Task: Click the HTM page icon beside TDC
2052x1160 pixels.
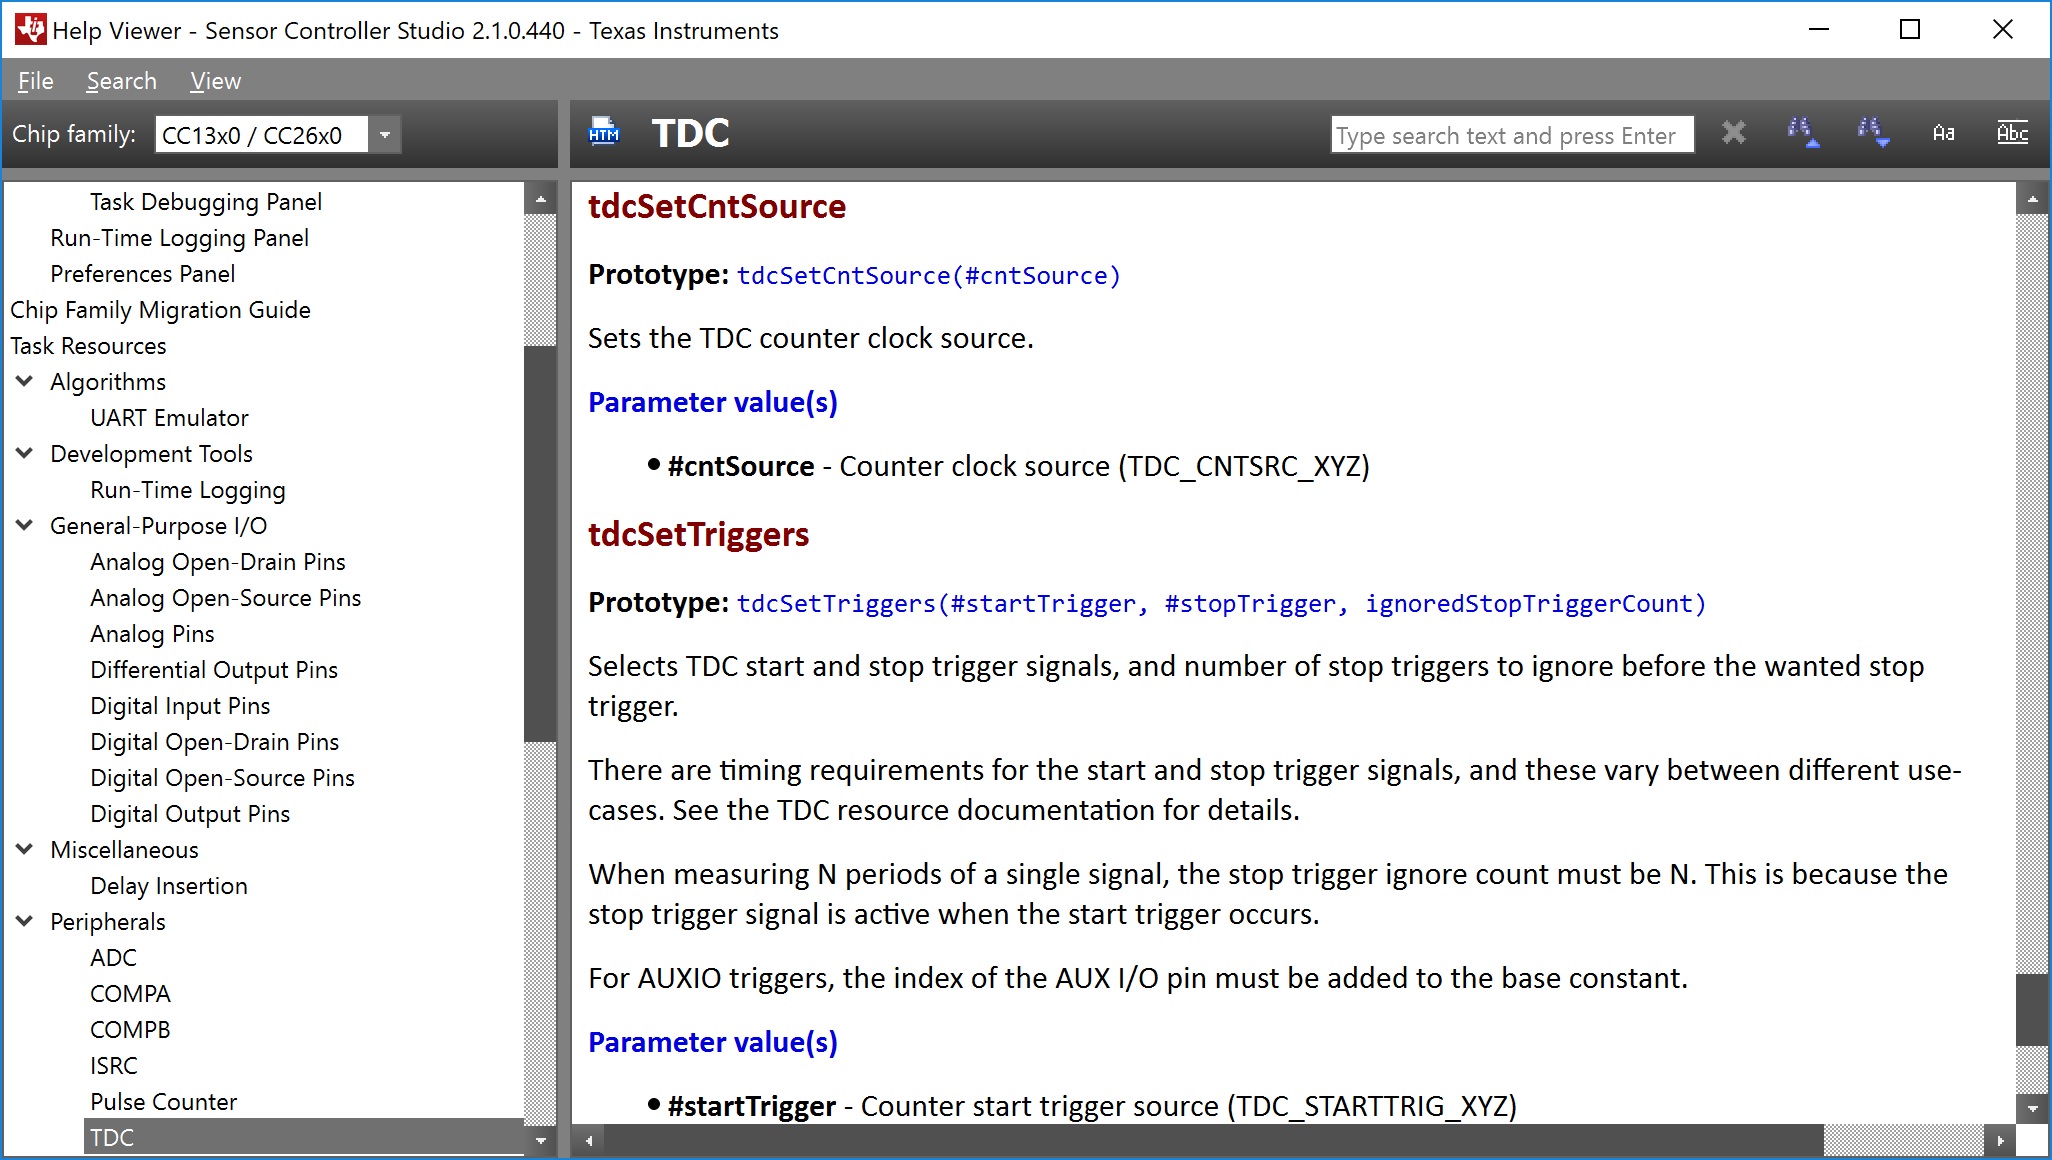Action: click(x=604, y=133)
